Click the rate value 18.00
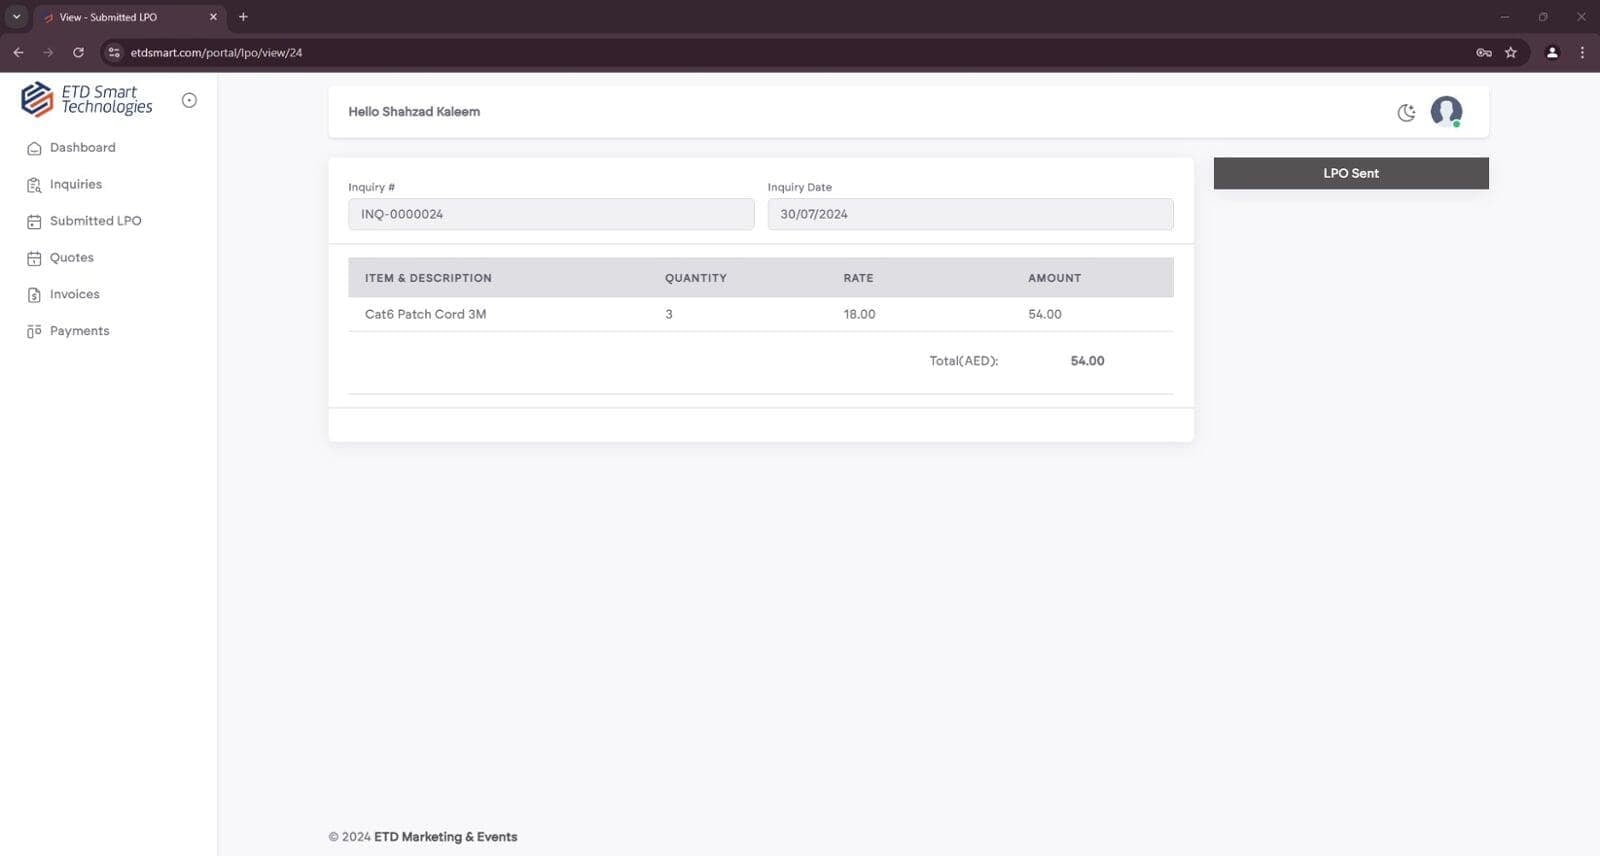1600x856 pixels. [859, 314]
